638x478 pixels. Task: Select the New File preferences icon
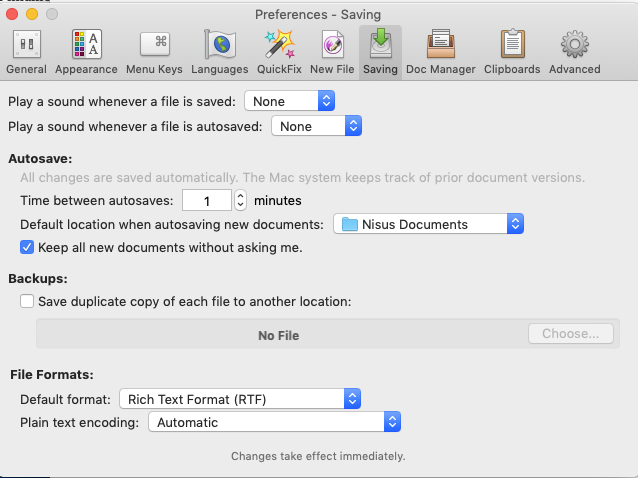[x=331, y=52]
